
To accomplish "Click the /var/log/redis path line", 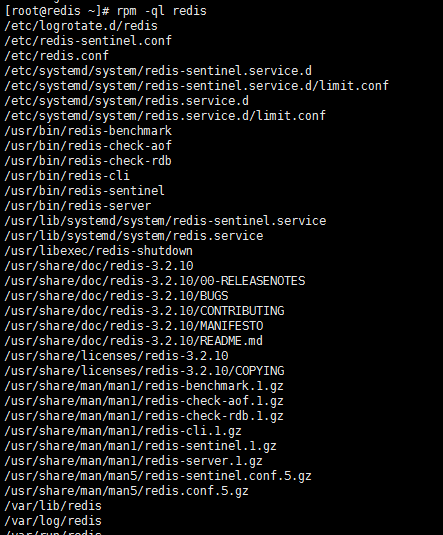I will 53,521.
